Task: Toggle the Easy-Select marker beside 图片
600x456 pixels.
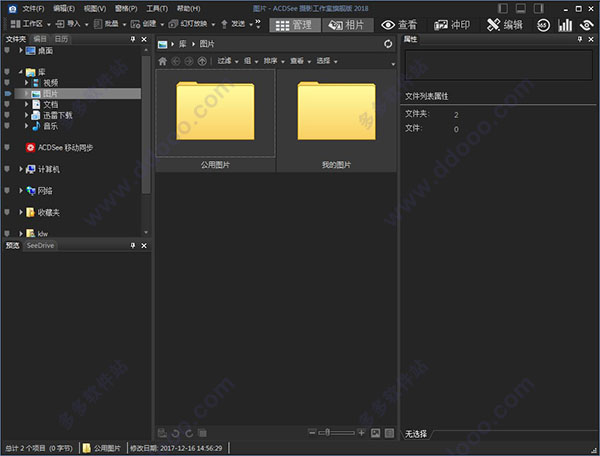Action: [8, 93]
